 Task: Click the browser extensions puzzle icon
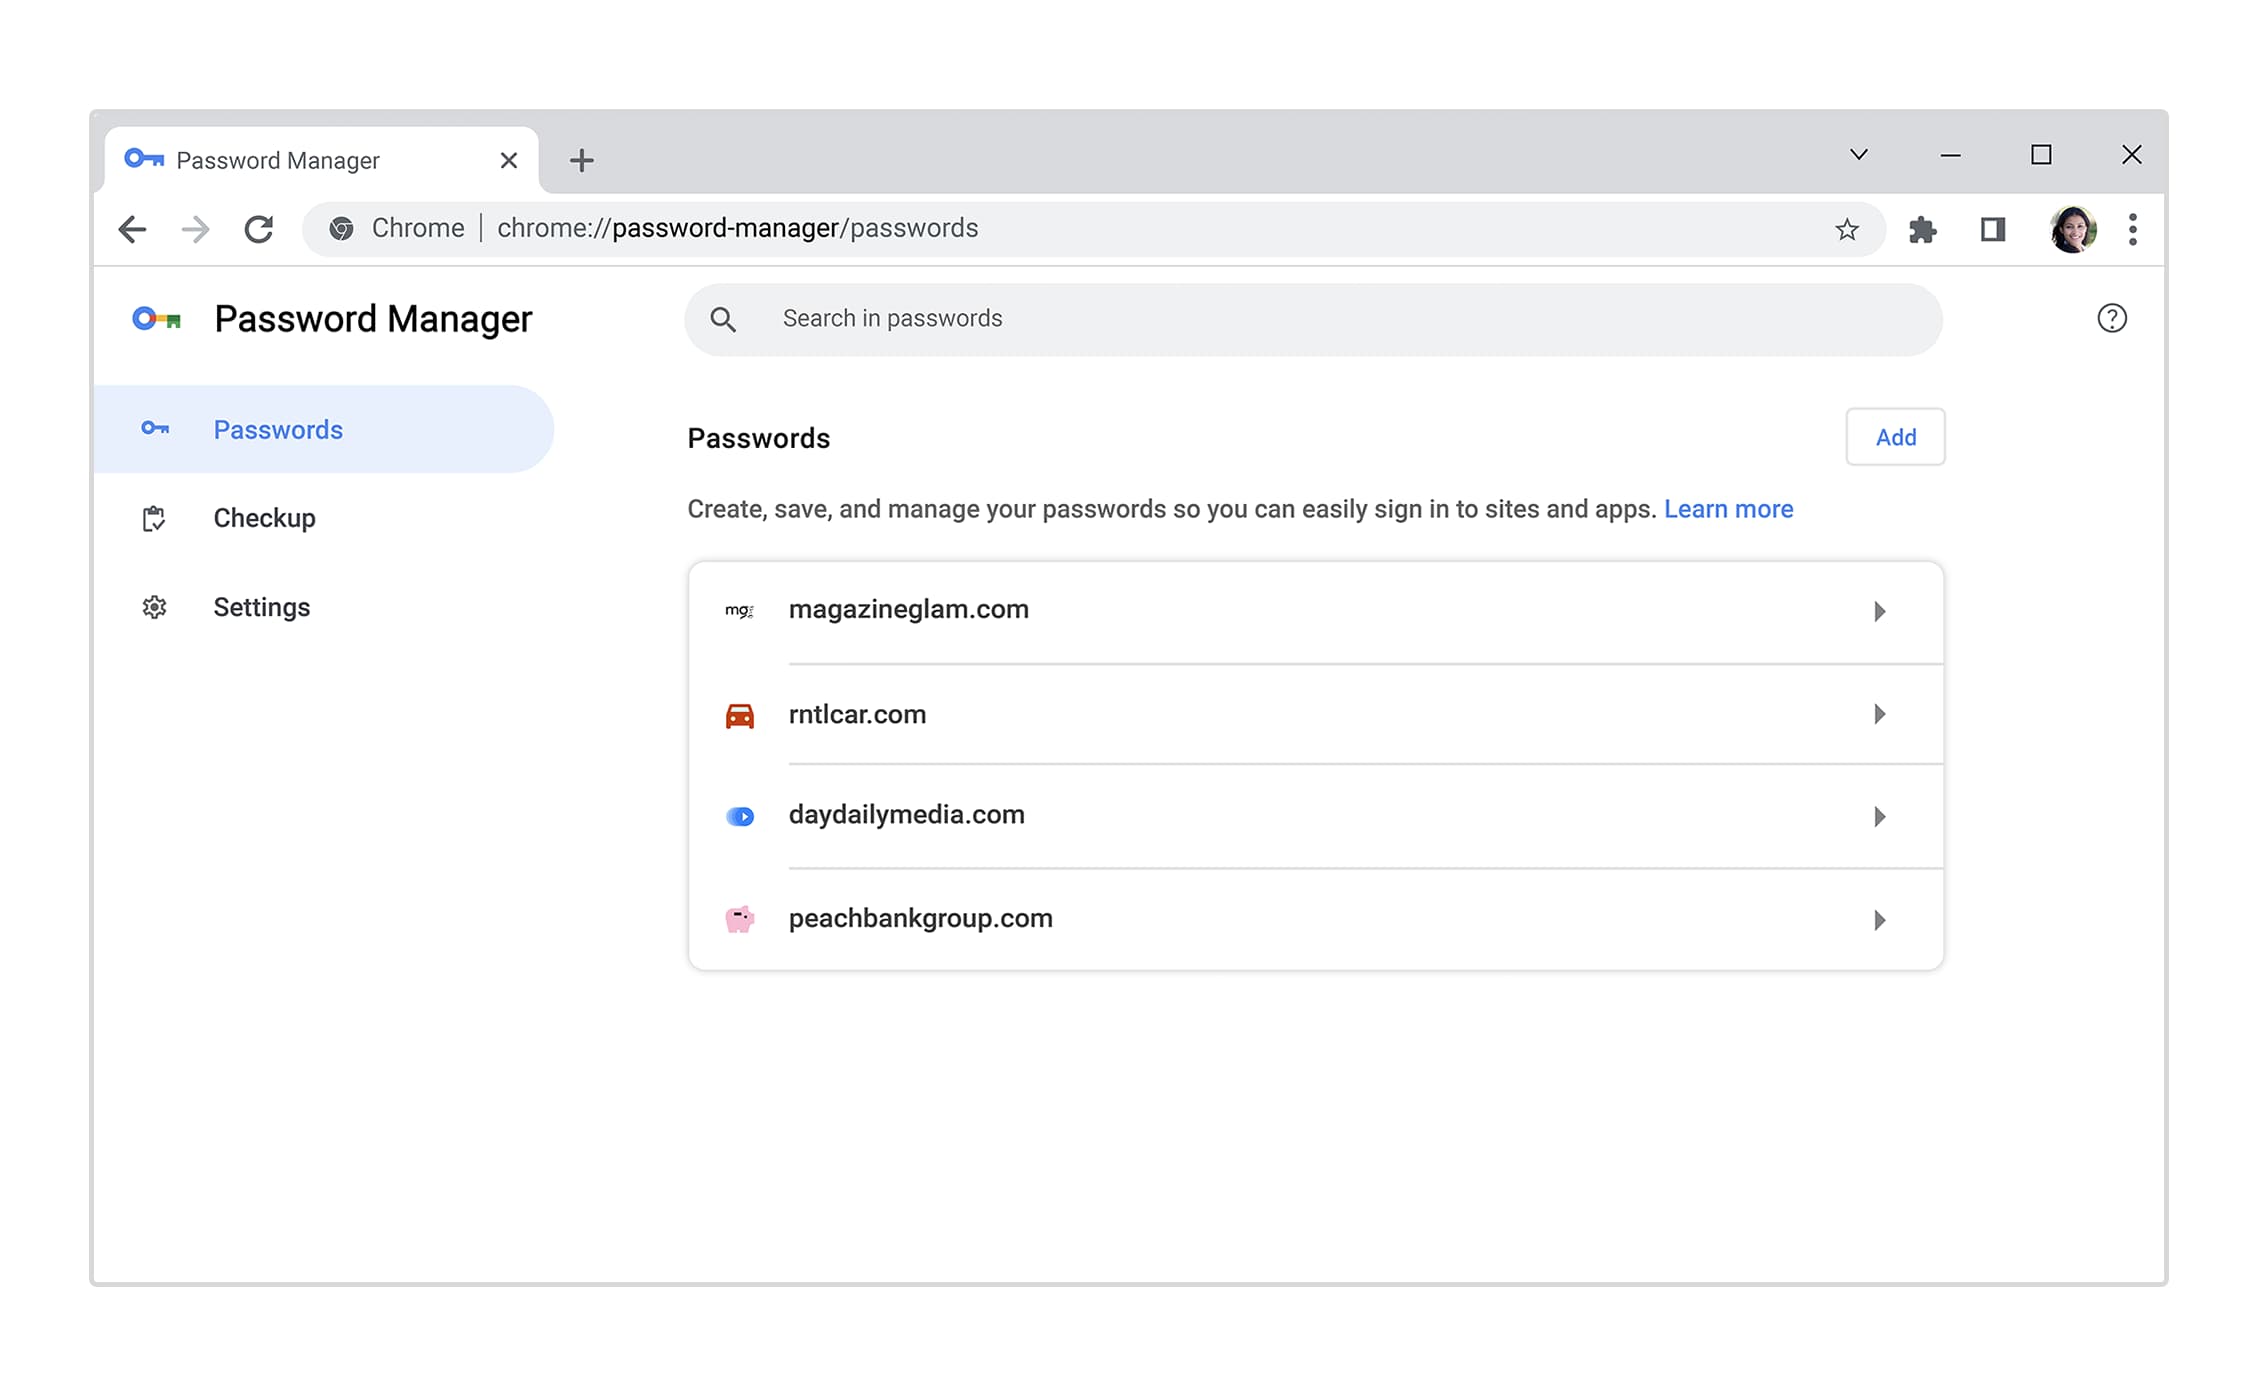1924,227
